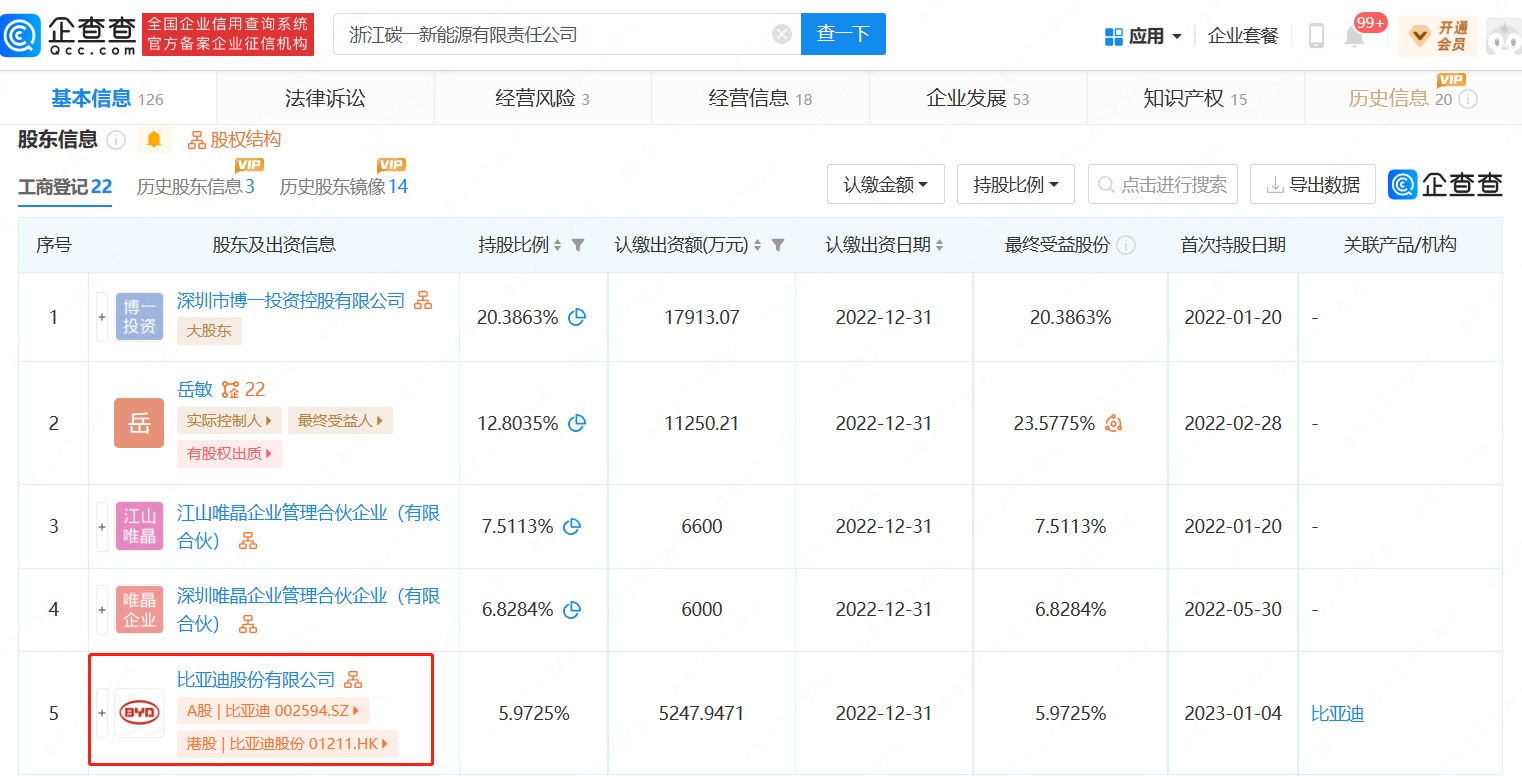The image size is (1522, 776).
Task: Expand row 1 with the plus toggle
Action: (102, 317)
